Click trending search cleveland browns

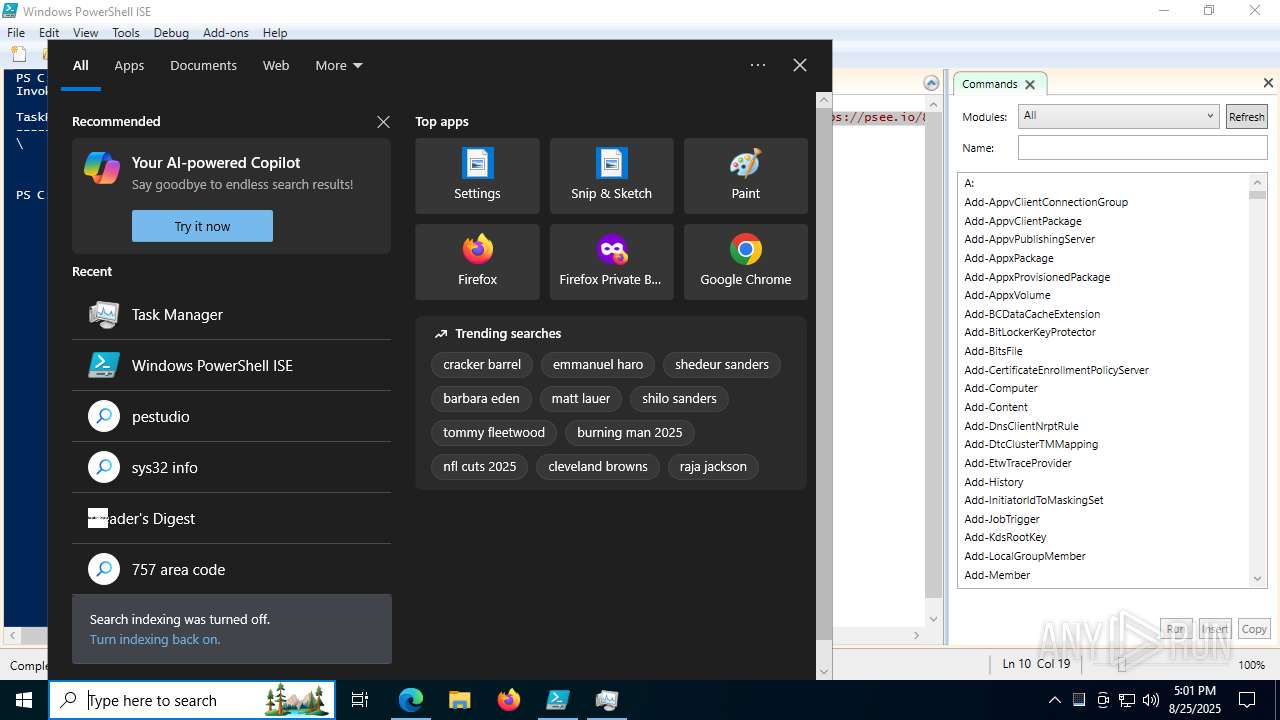(x=598, y=466)
